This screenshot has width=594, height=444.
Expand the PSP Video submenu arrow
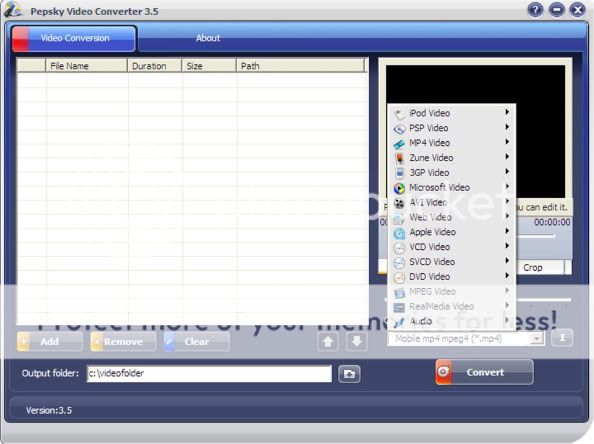507,127
